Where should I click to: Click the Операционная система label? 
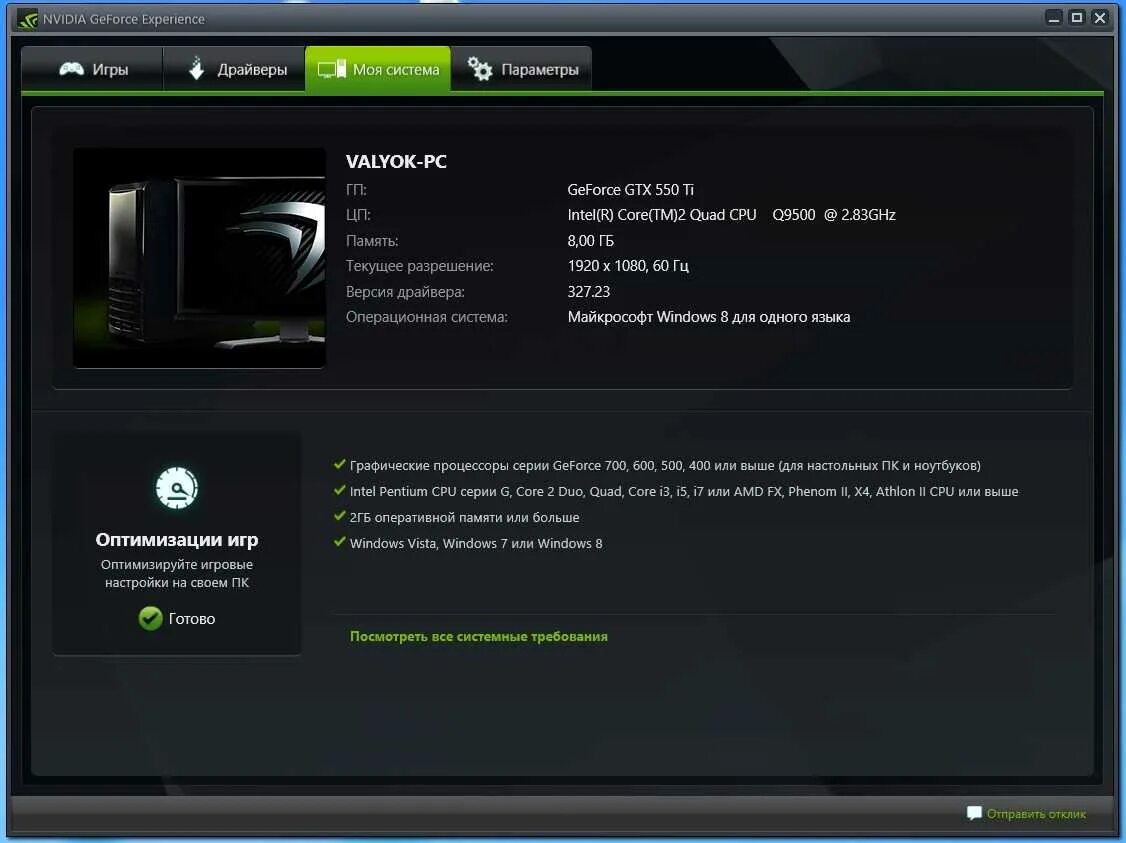coord(427,317)
